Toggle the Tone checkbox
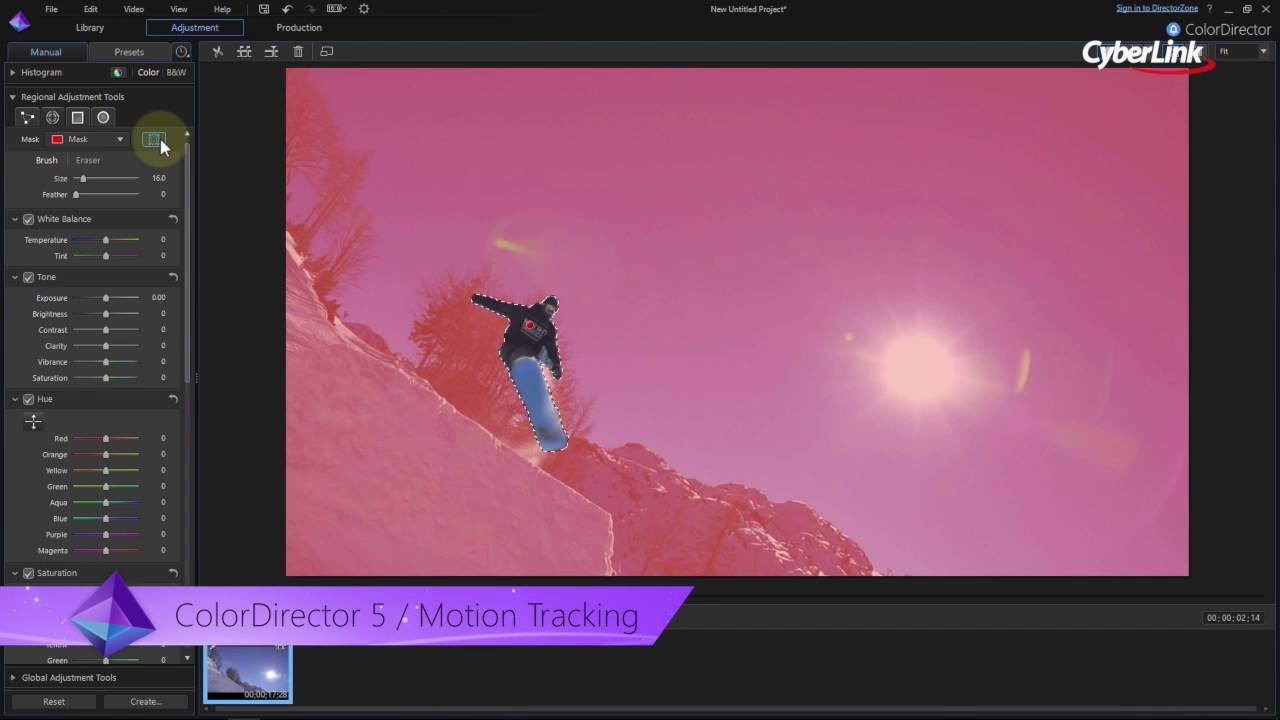1280x720 pixels. [28, 277]
